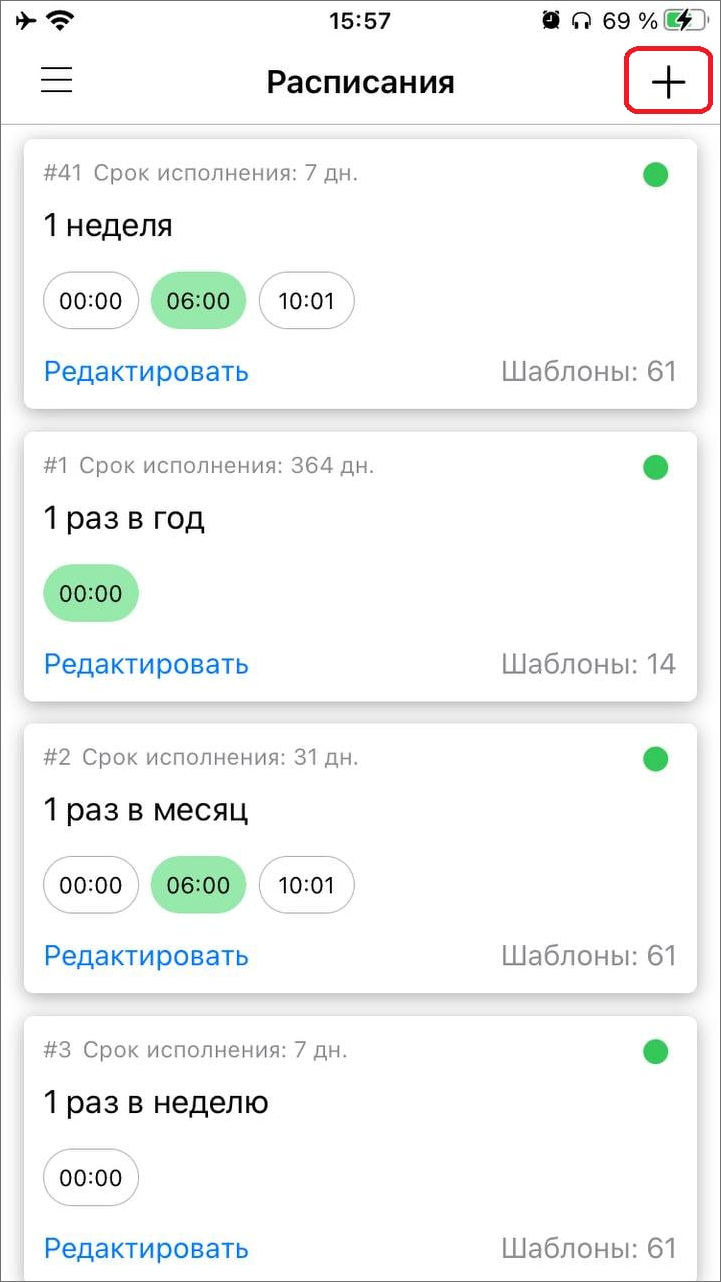Tap the battery icon in status bar
721x1282 pixels.
688,20
